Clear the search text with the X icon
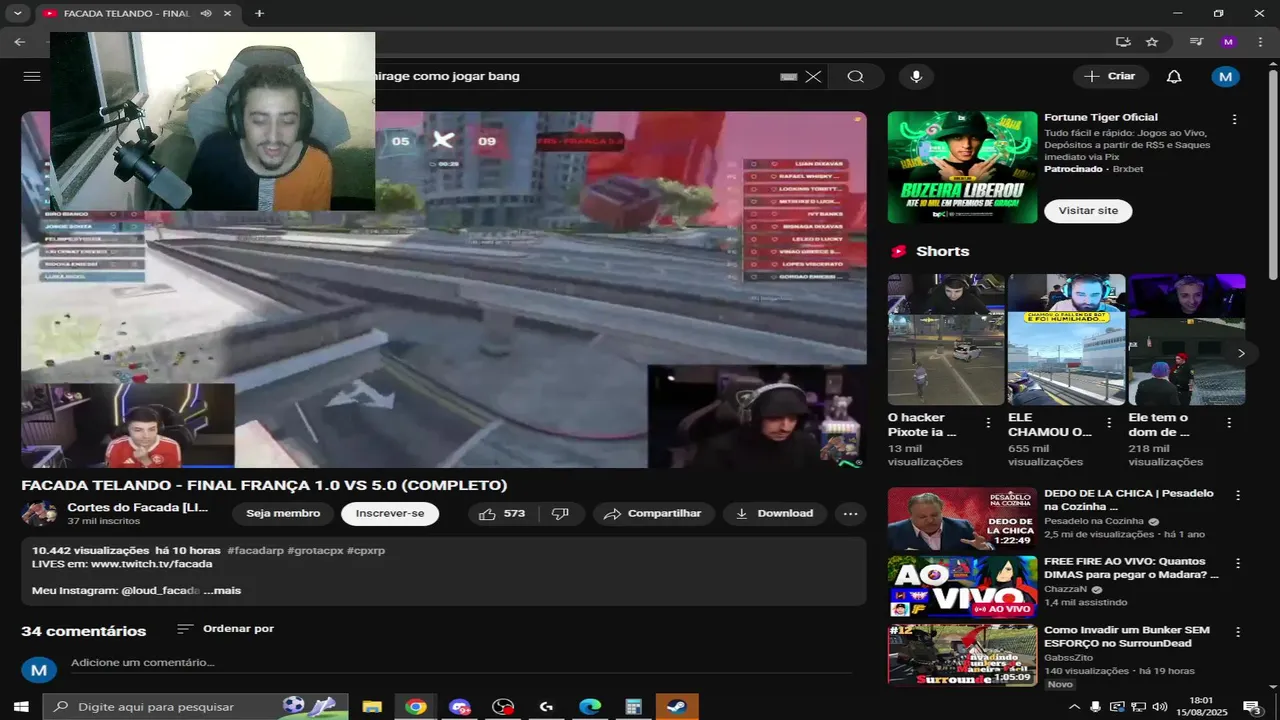Screen dimensions: 1280x720 pos(813,76)
